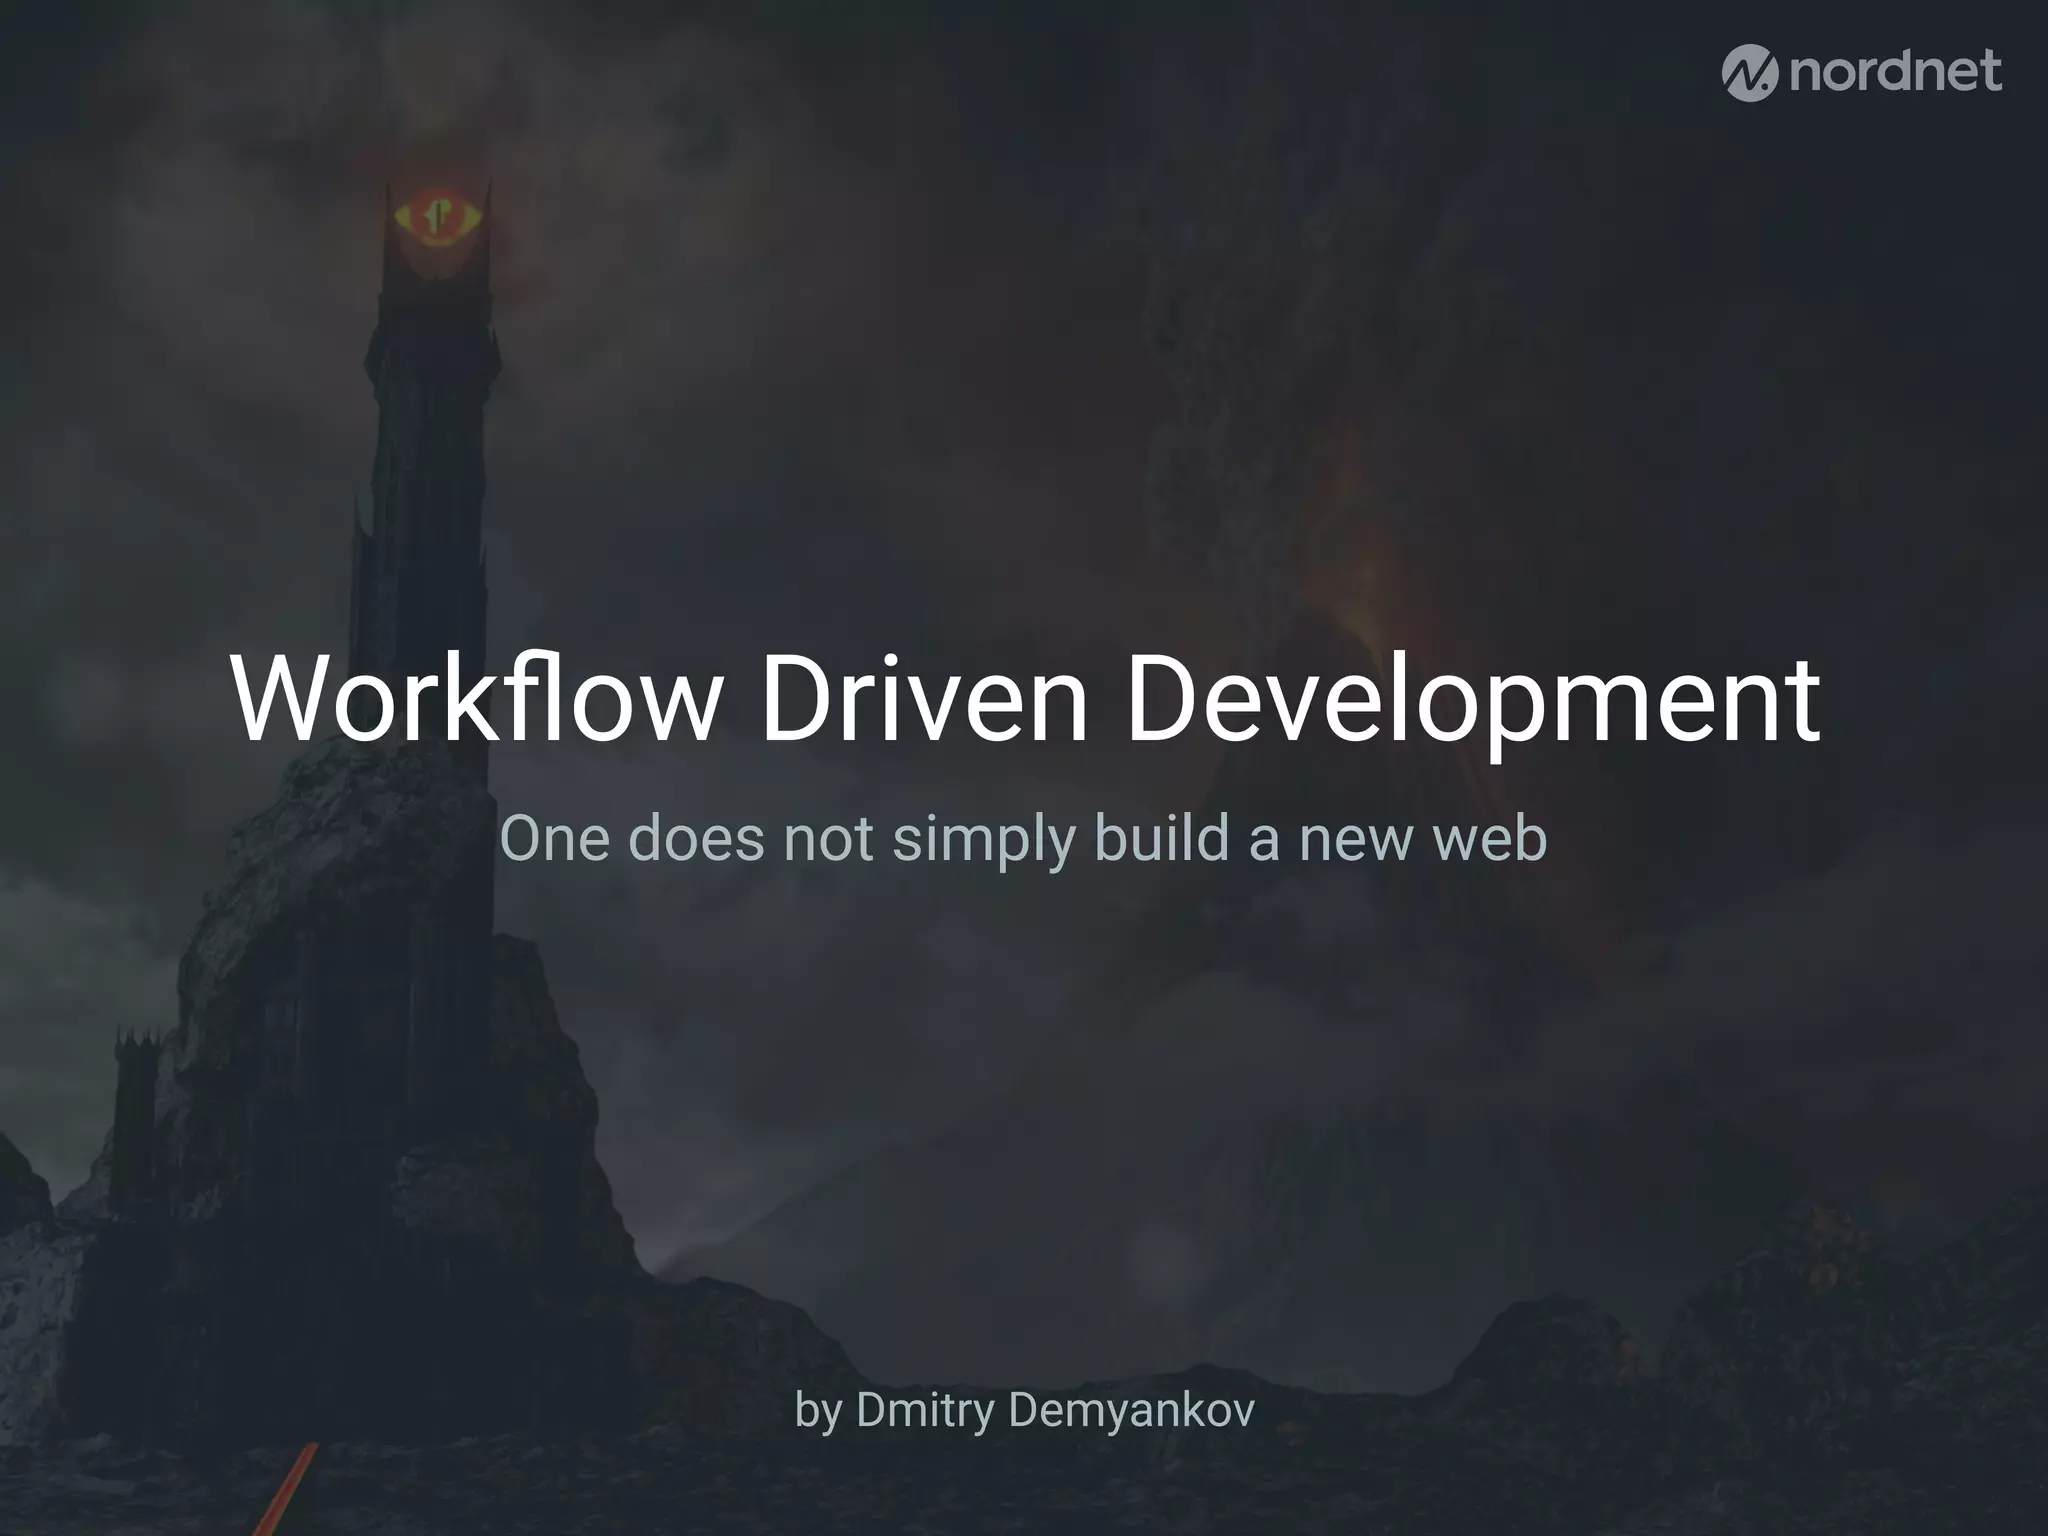Viewport: 2048px width, 1536px height.
Task: Click the word 'simply' in subtitle
Action: click(983, 840)
